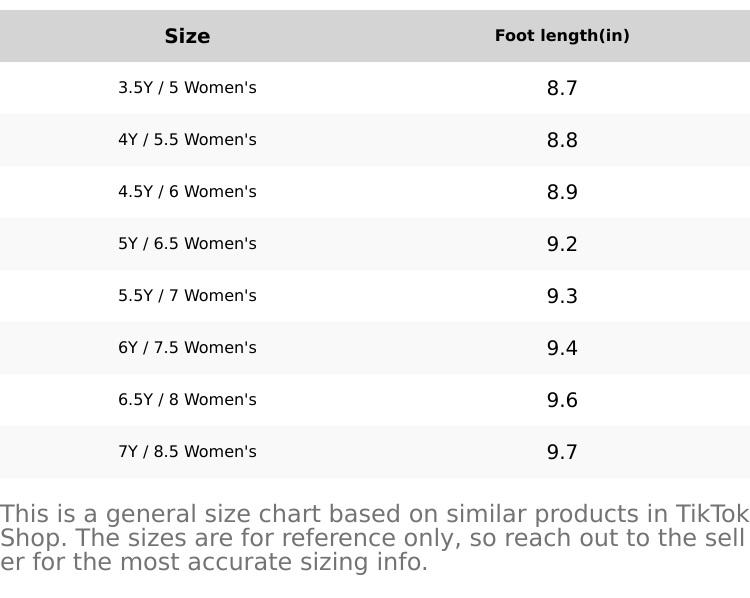Select the 3.5Y / 5 Women's size cell

pyautogui.click(x=187, y=88)
